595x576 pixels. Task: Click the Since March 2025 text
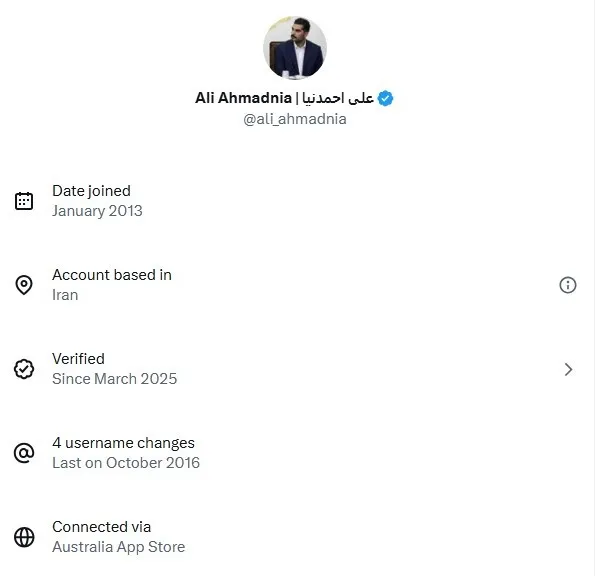(x=115, y=379)
